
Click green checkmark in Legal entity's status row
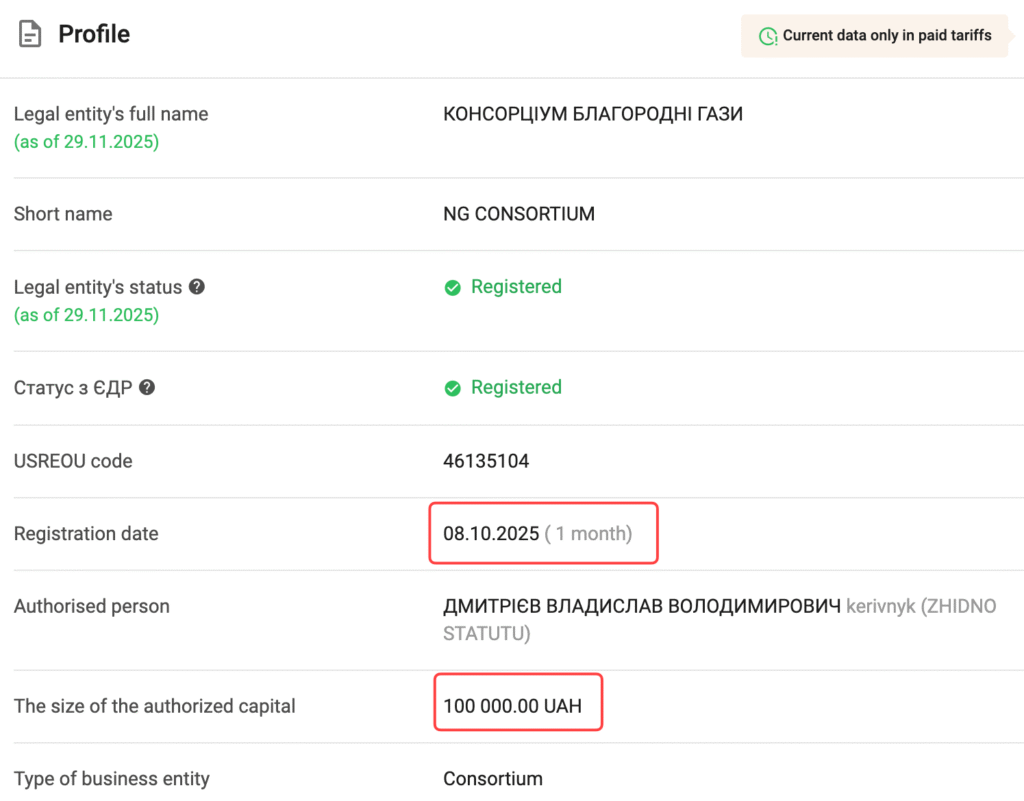tap(452, 288)
